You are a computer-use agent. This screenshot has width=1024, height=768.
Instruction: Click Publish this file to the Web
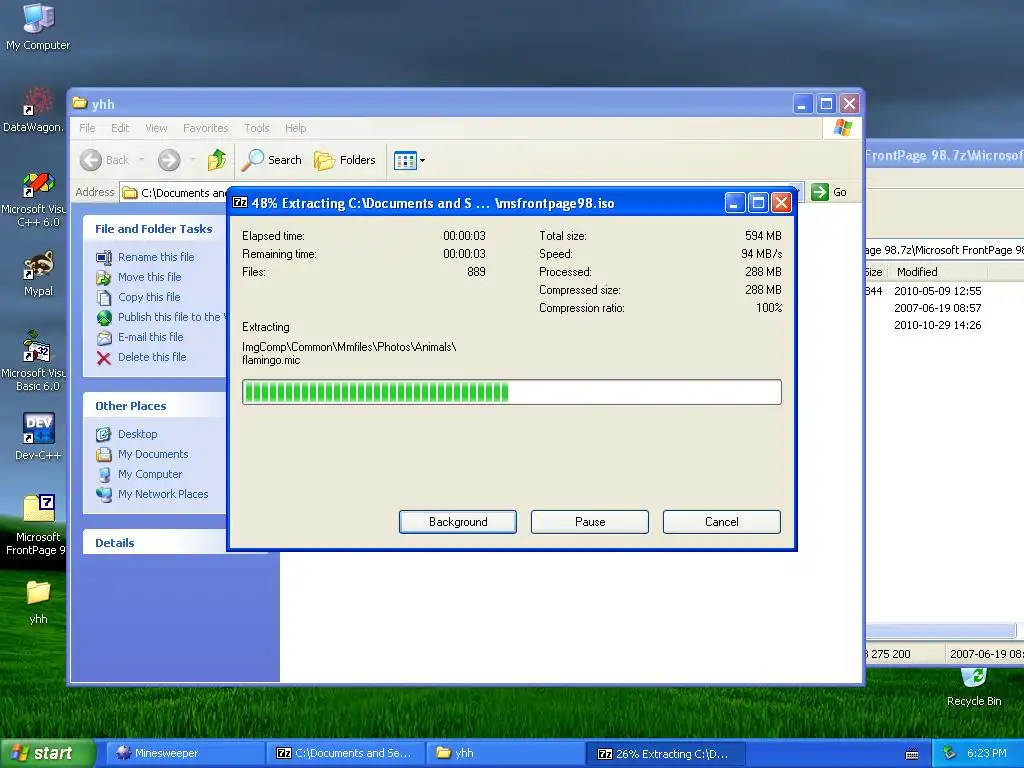pos(161,317)
